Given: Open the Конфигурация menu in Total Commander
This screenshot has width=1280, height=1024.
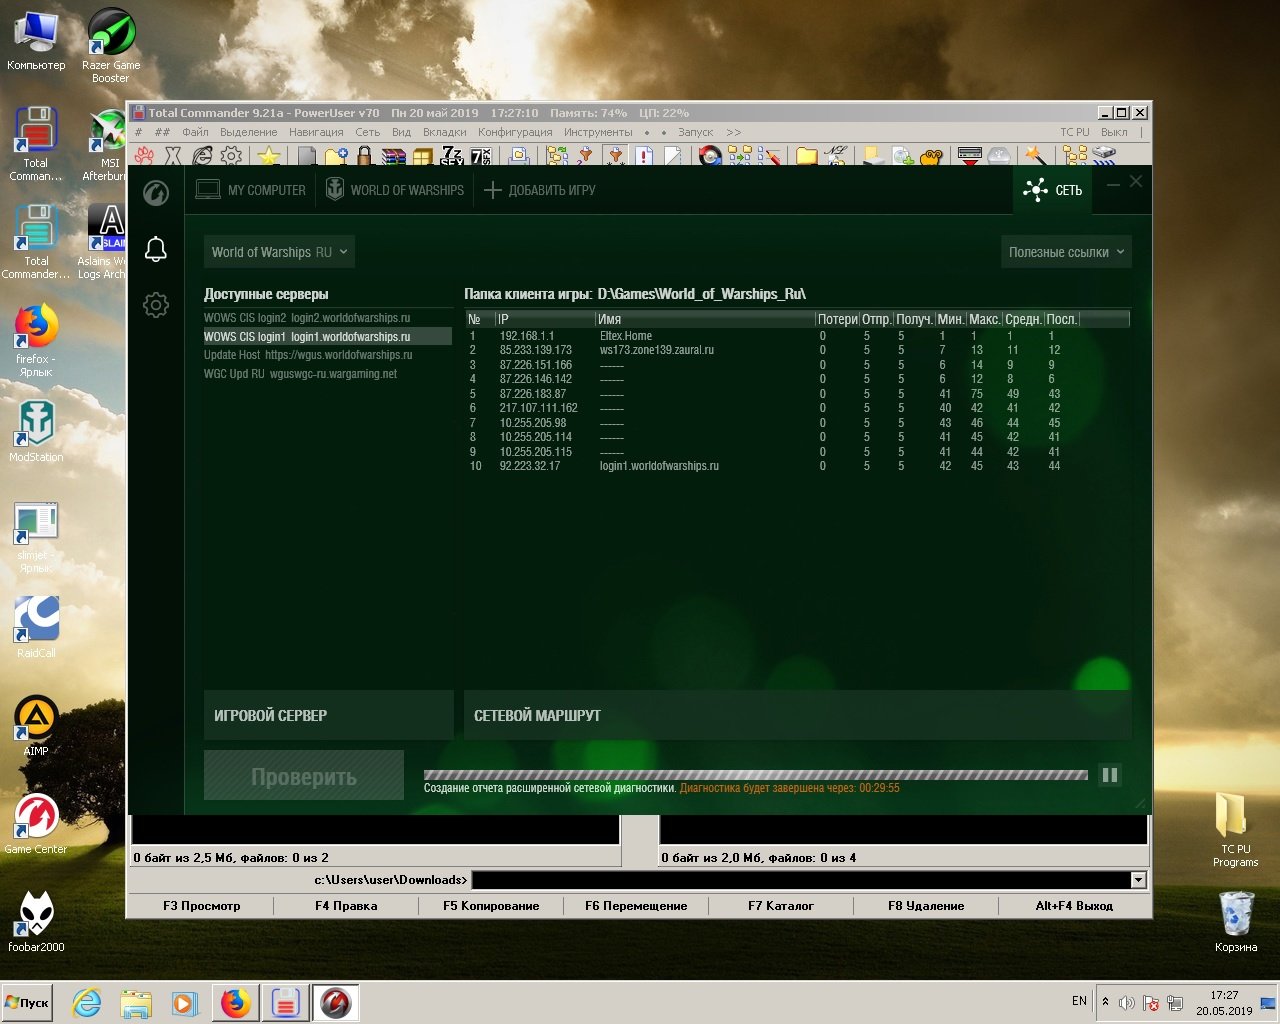Looking at the screenshot, I should coord(515,132).
